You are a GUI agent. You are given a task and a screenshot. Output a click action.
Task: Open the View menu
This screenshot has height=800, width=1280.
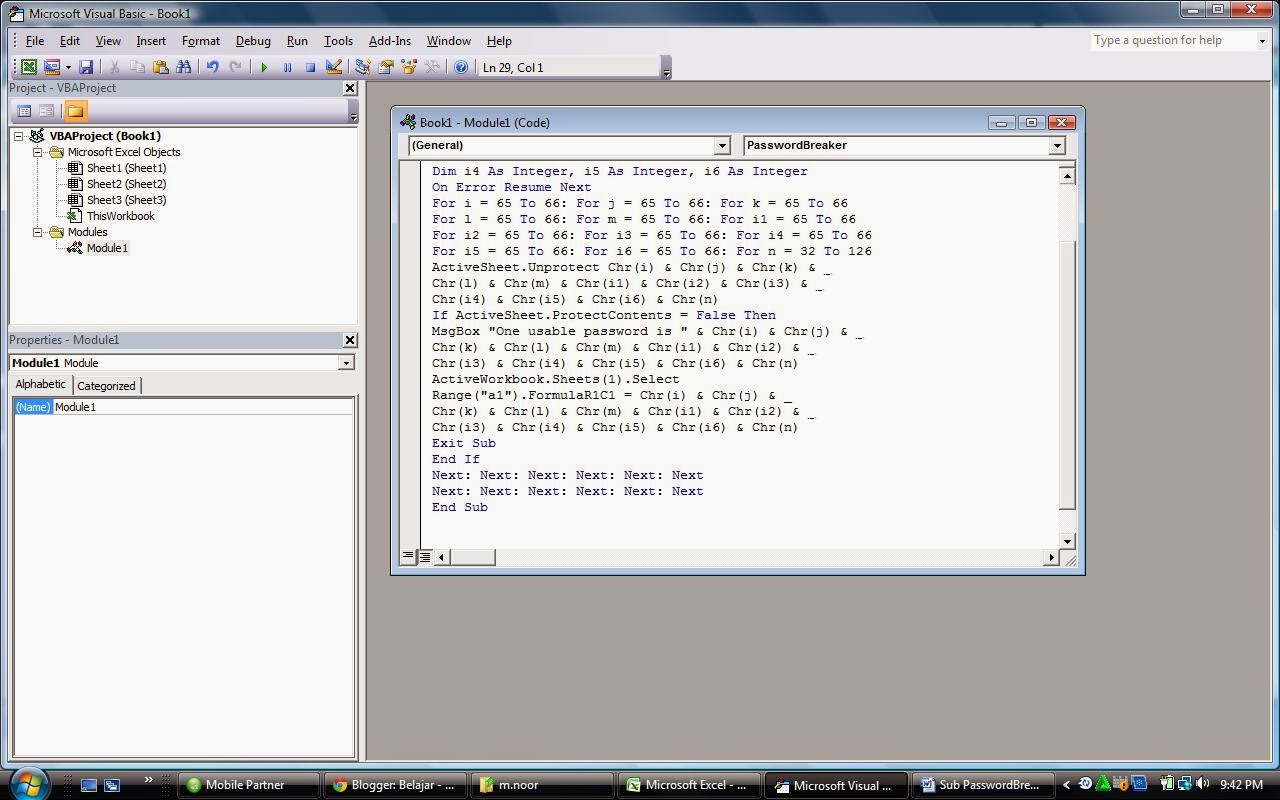tap(108, 41)
